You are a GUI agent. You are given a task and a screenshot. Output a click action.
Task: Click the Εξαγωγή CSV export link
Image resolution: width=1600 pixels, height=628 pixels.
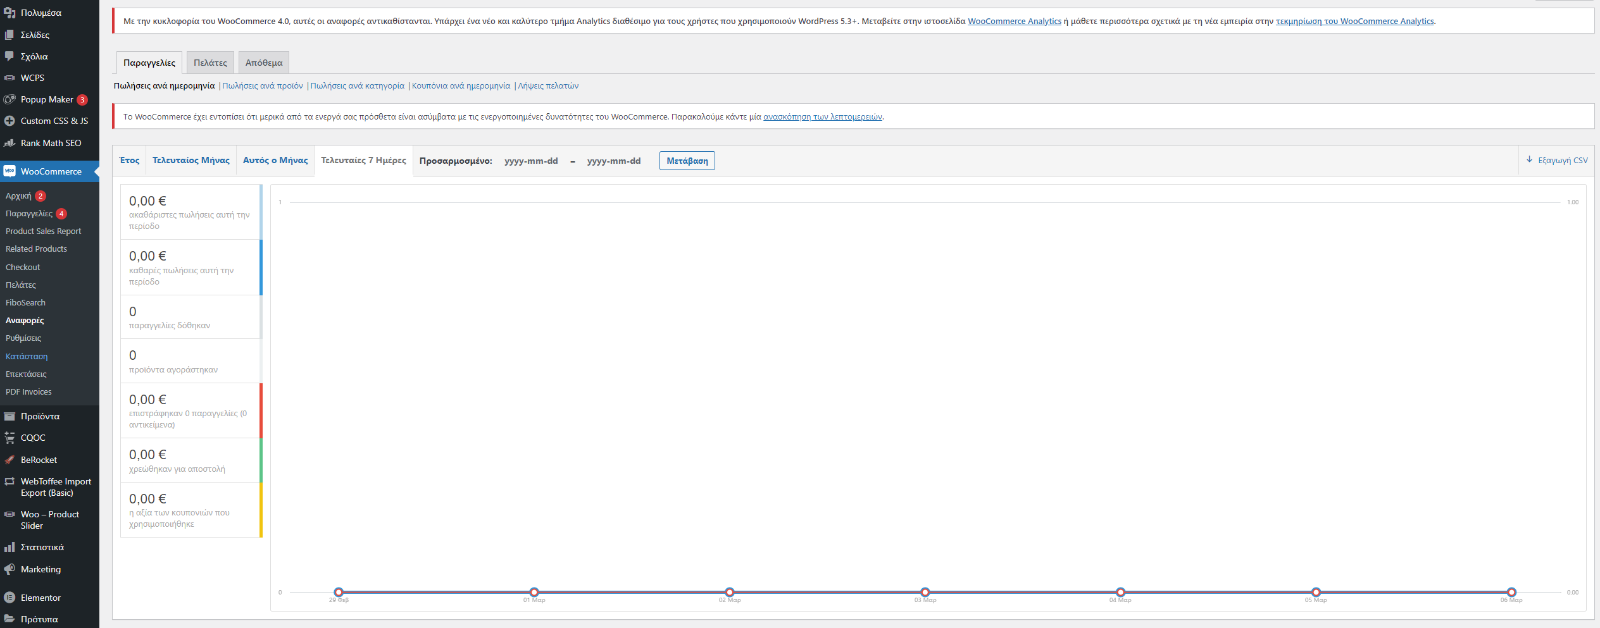pyautogui.click(x=1556, y=160)
